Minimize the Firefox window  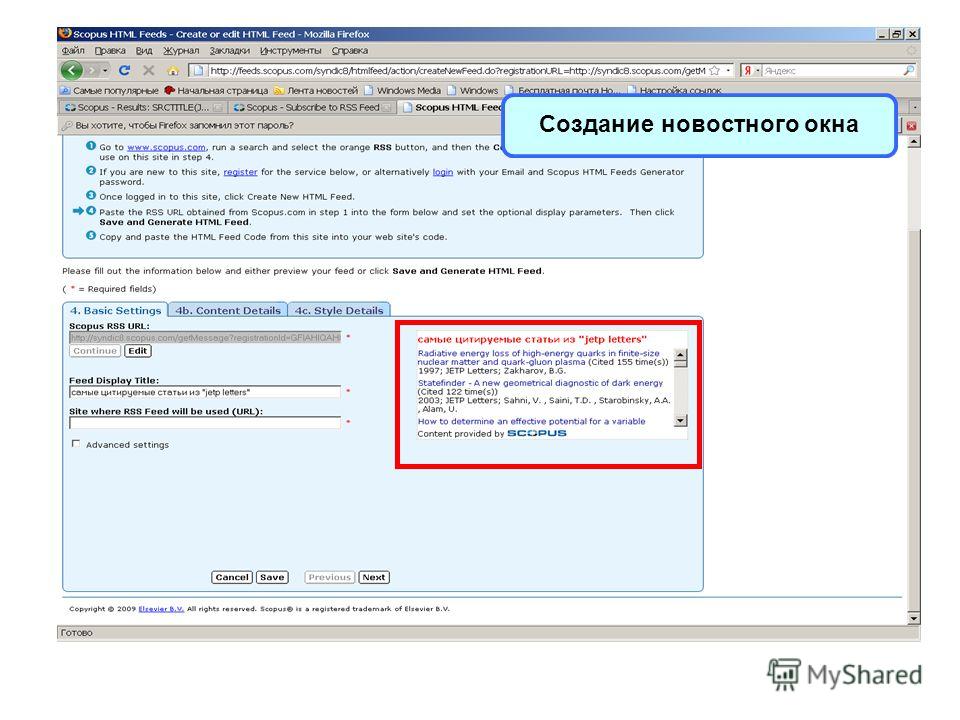882,34
